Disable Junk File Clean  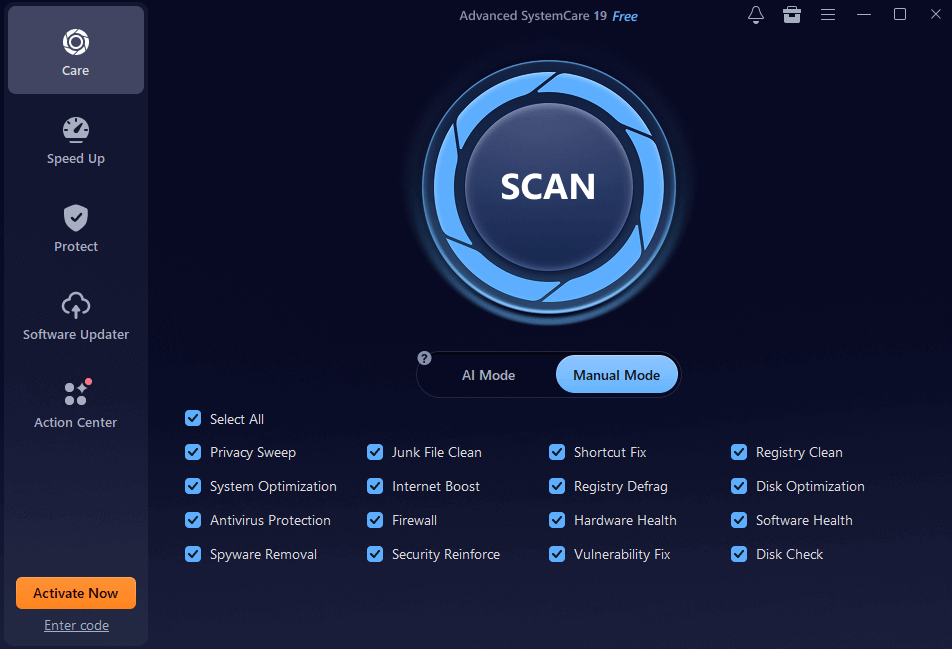tap(374, 452)
